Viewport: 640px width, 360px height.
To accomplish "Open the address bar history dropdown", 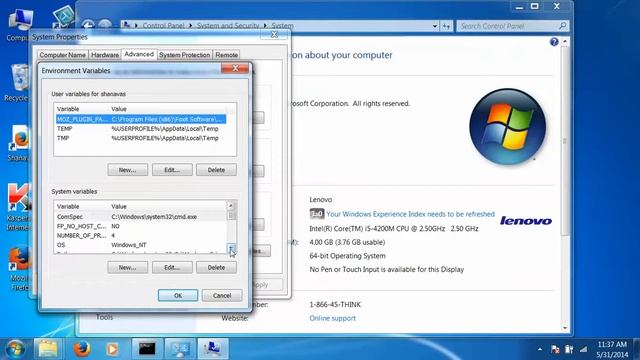I will [x=435, y=26].
